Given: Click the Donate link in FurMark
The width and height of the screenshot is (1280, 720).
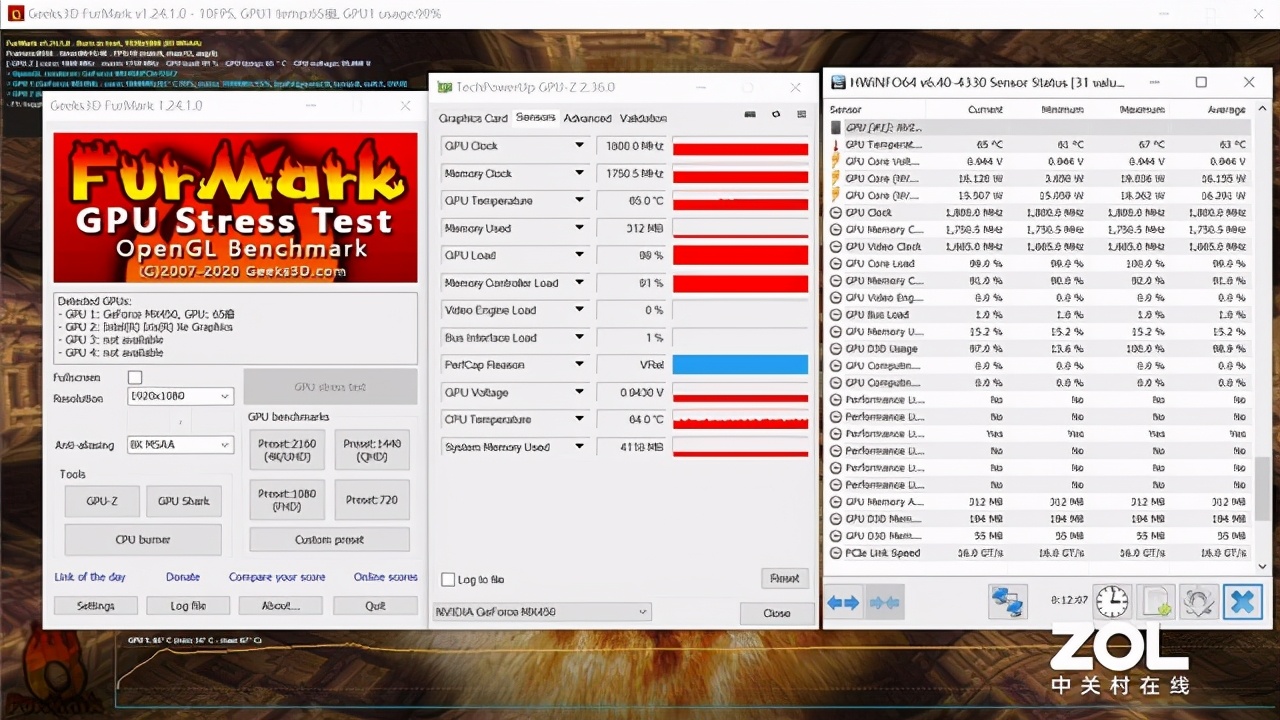Looking at the screenshot, I should (x=183, y=577).
